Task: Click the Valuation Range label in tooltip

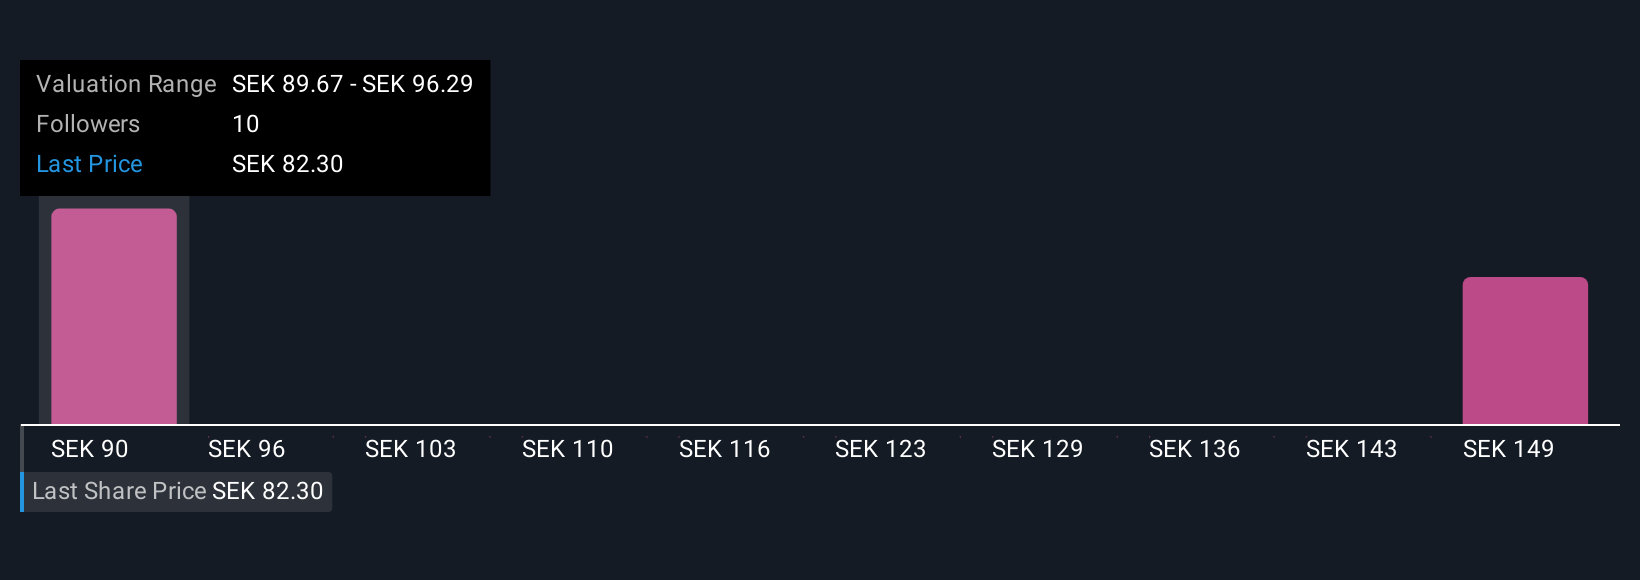Action: click(x=126, y=84)
